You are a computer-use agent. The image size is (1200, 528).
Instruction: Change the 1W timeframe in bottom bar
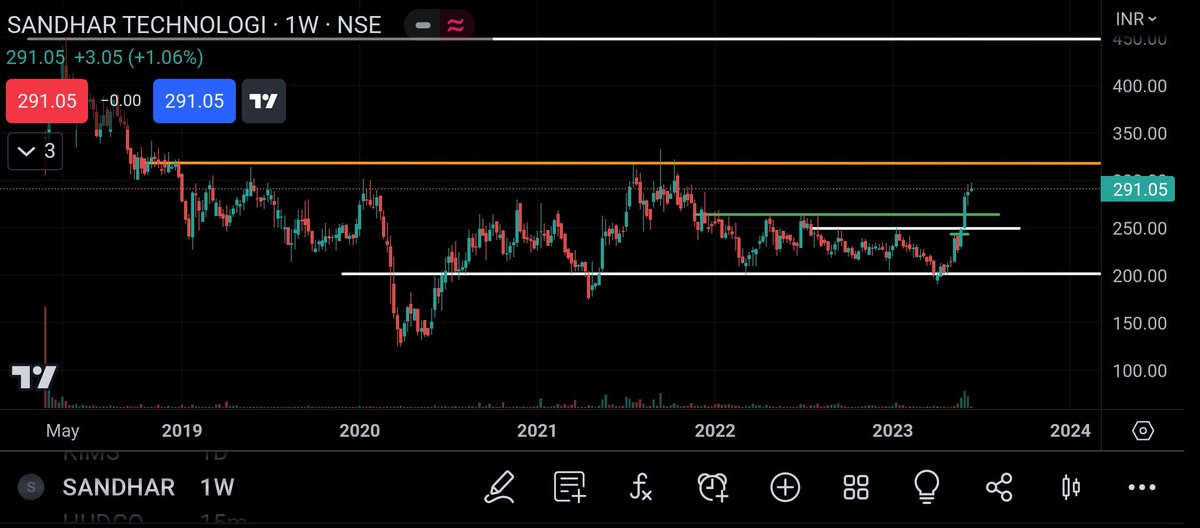tap(217, 487)
